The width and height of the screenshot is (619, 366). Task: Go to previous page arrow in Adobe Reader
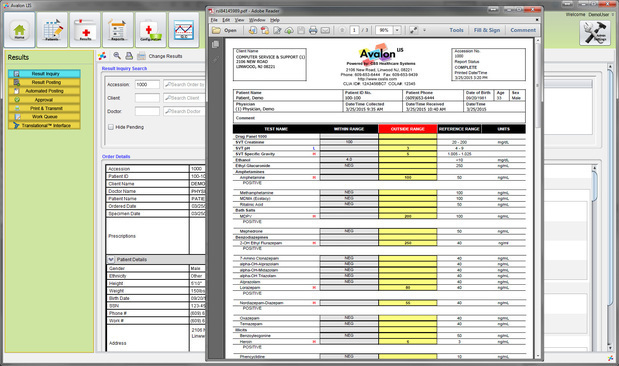coord(342,30)
